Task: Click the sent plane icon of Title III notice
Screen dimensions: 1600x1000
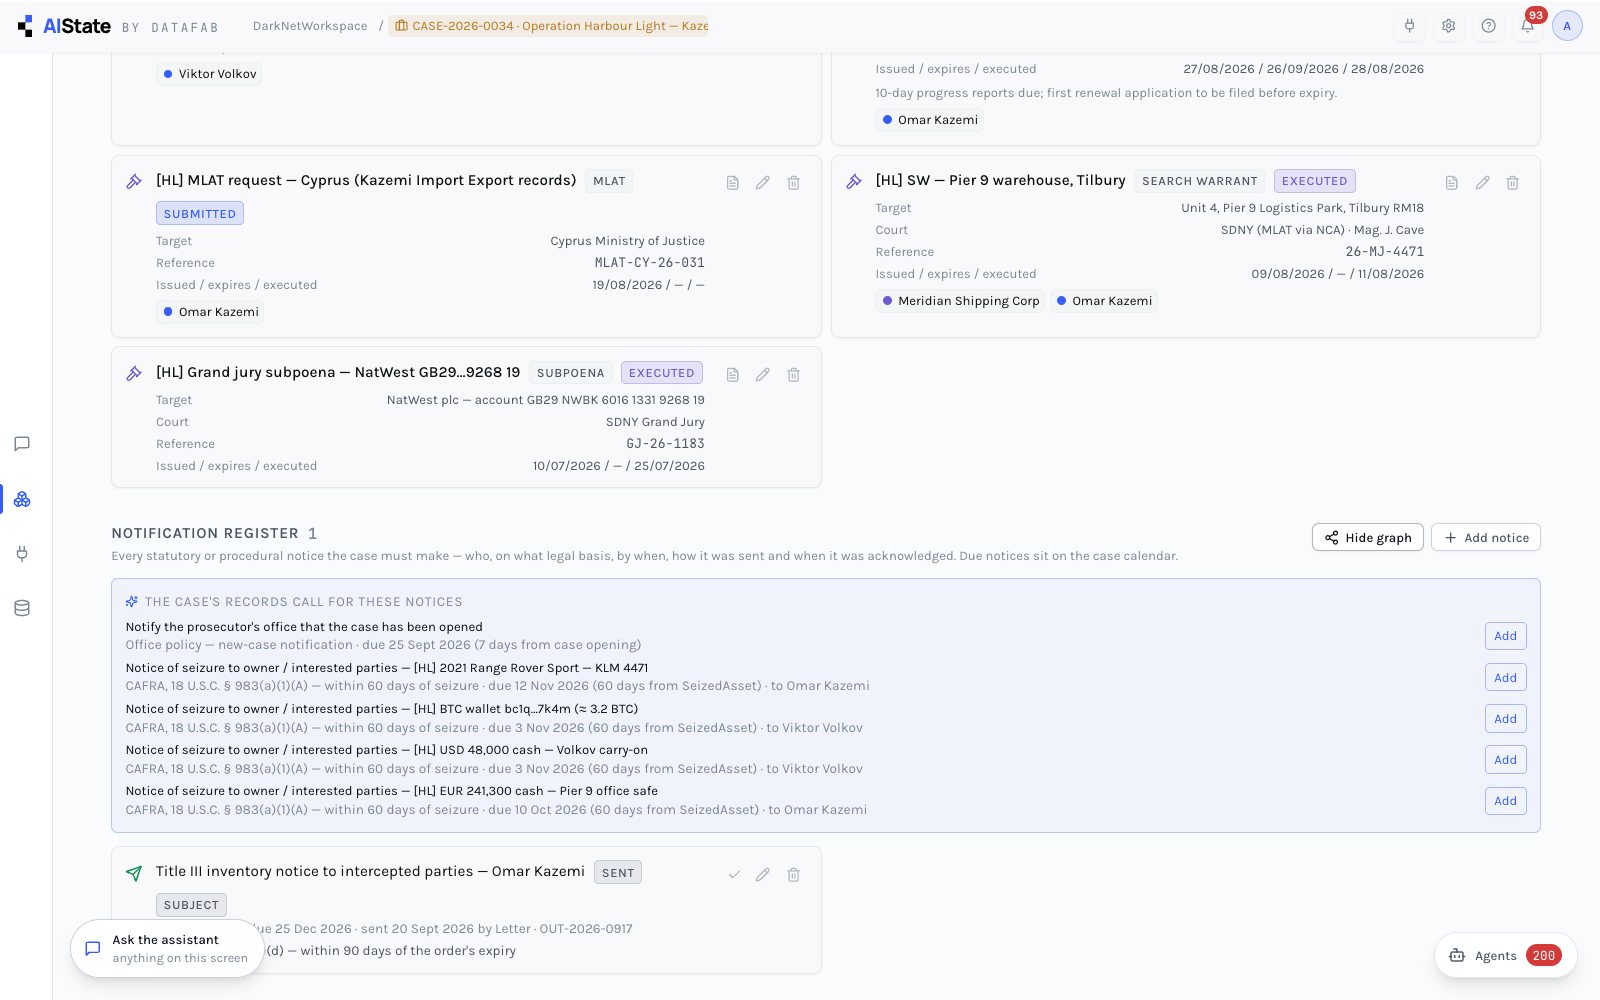Action: 134,873
